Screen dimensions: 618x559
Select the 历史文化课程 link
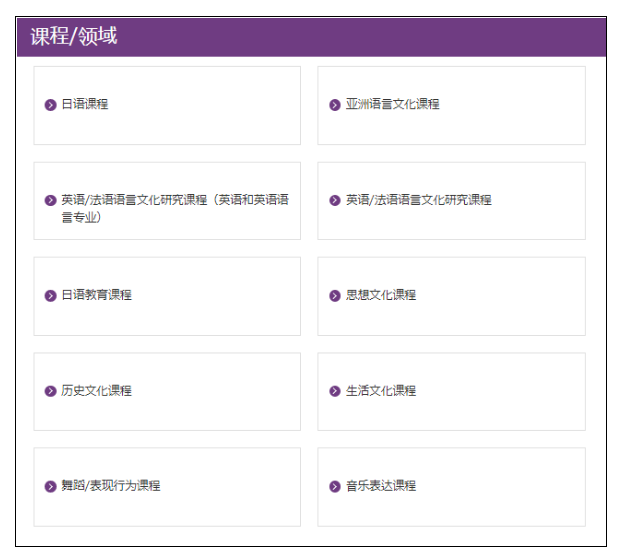click(x=97, y=391)
